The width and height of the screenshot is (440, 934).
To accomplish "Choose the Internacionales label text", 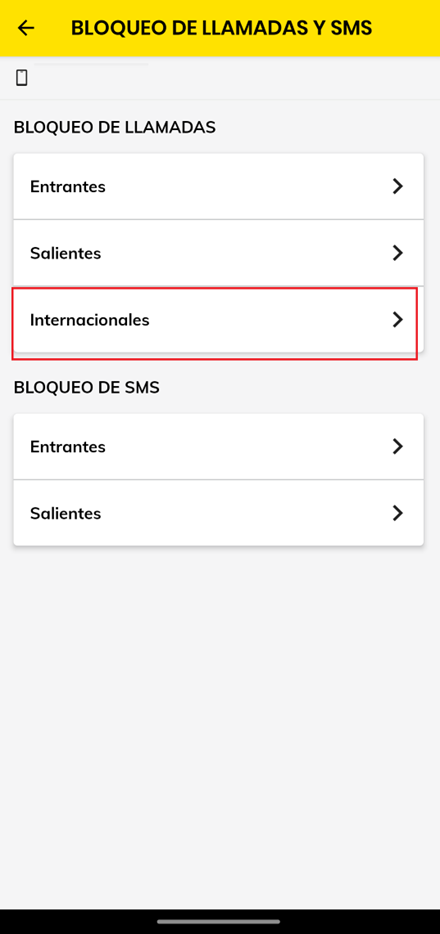I will 90,320.
